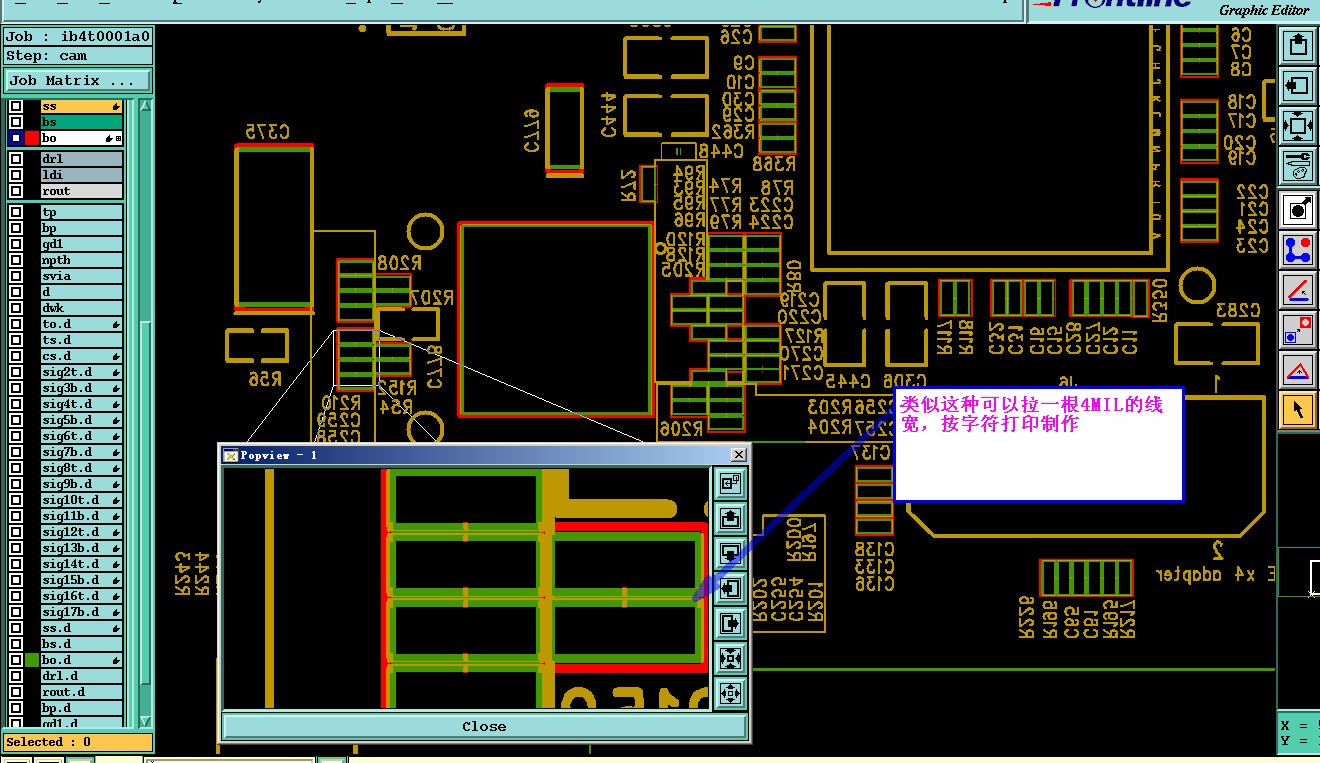The image size is (1320, 763).
Task: Open the wrench and palette settings icon
Action: coord(1298,166)
